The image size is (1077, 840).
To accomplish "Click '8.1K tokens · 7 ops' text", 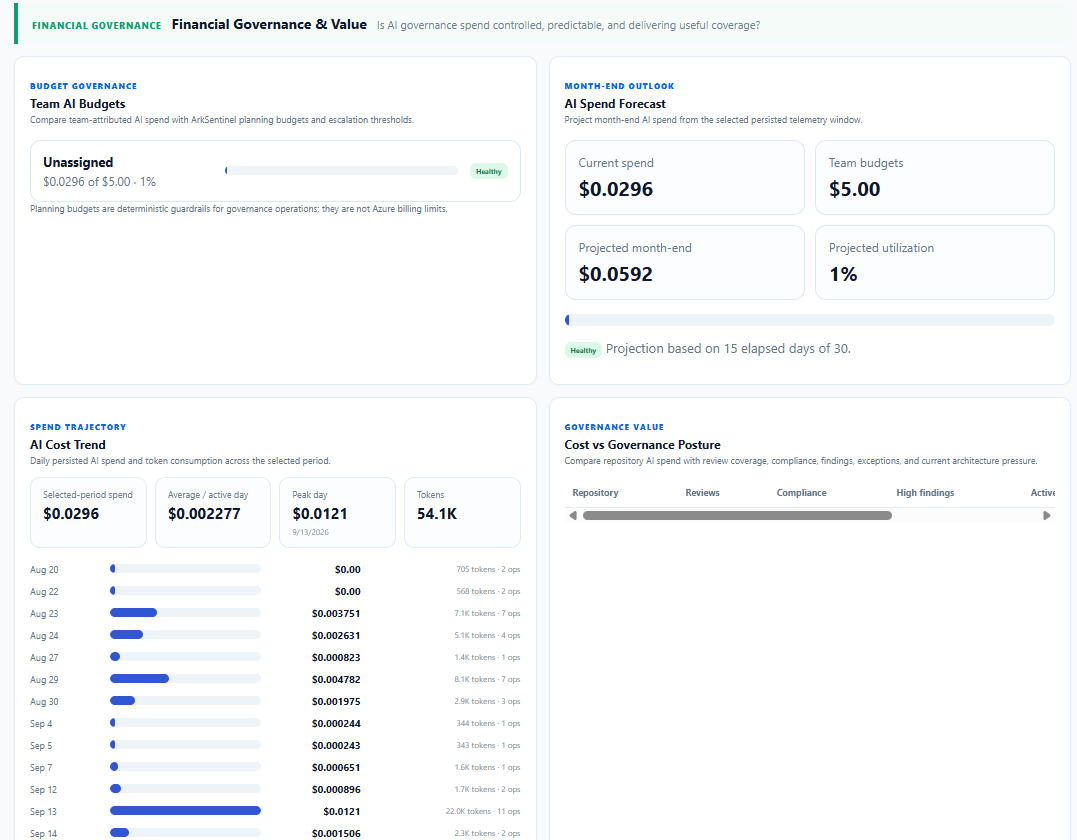I will pyautogui.click(x=487, y=679).
